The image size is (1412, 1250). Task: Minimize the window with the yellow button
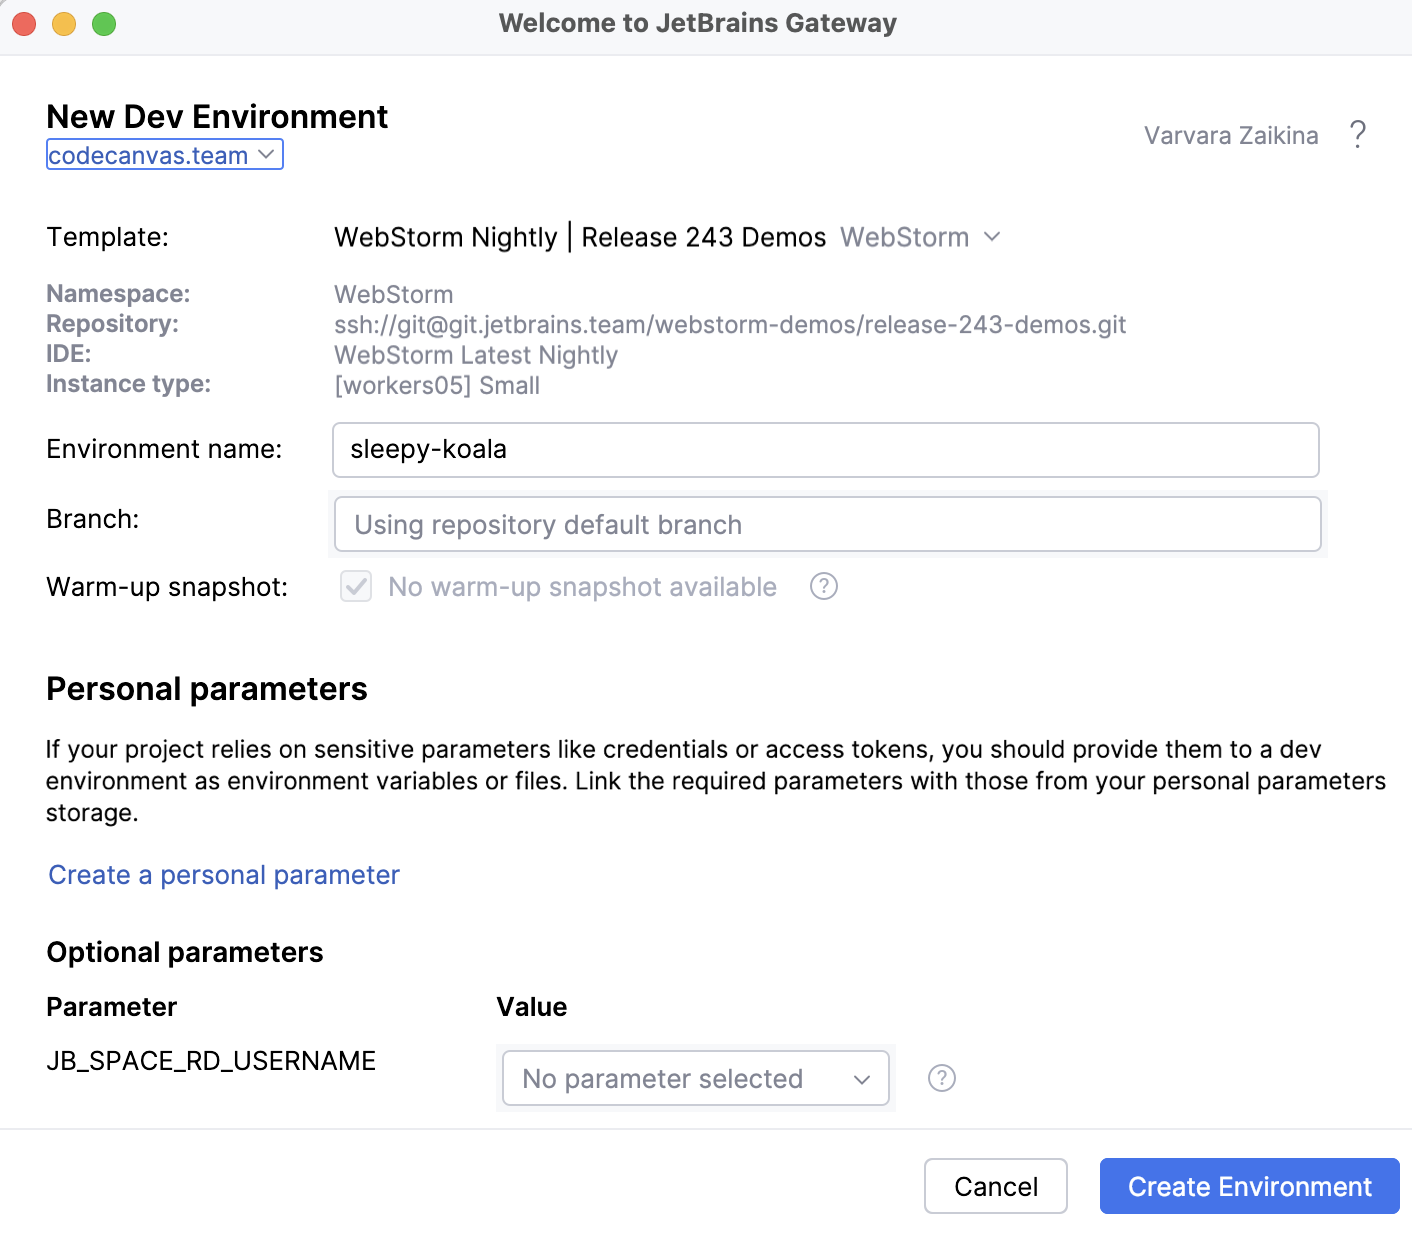pyautogui.click(x=64, y=23)
